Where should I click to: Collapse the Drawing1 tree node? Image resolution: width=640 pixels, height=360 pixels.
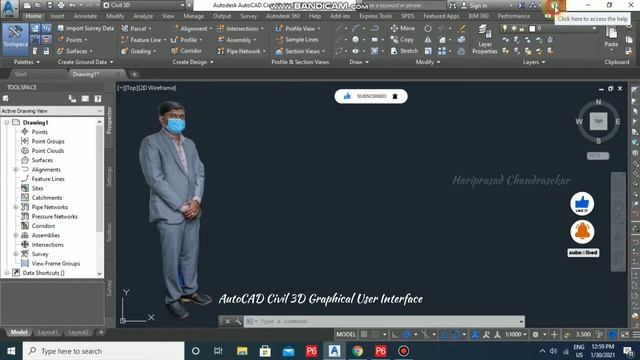point(7,122)
